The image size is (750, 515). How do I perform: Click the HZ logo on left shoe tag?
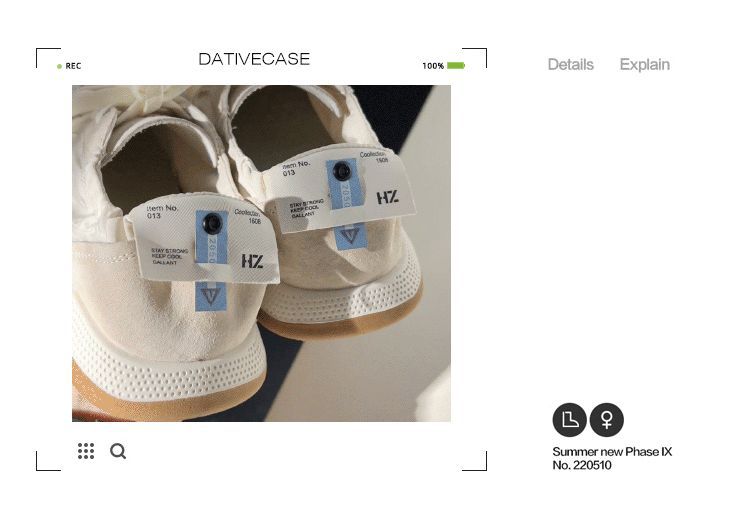pyautogui.click(x=252, y=261)
